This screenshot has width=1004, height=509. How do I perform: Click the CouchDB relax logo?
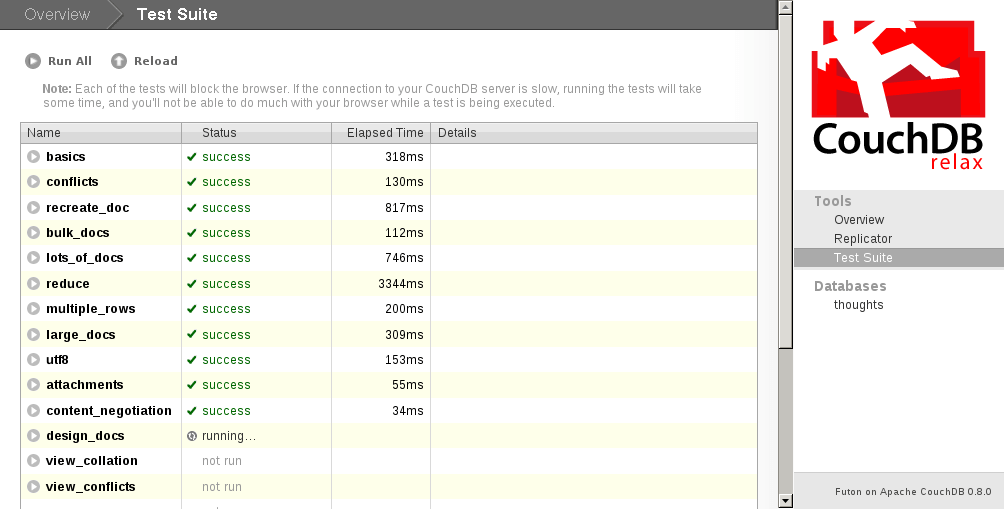[898, 95]
